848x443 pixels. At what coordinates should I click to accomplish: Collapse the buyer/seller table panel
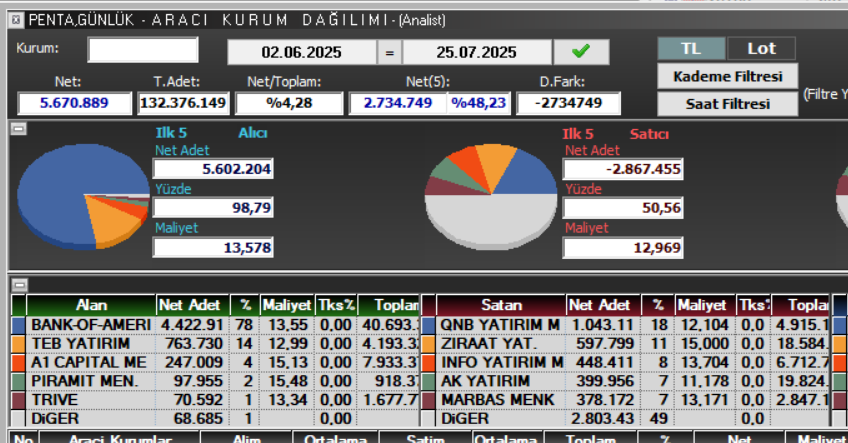19,285
